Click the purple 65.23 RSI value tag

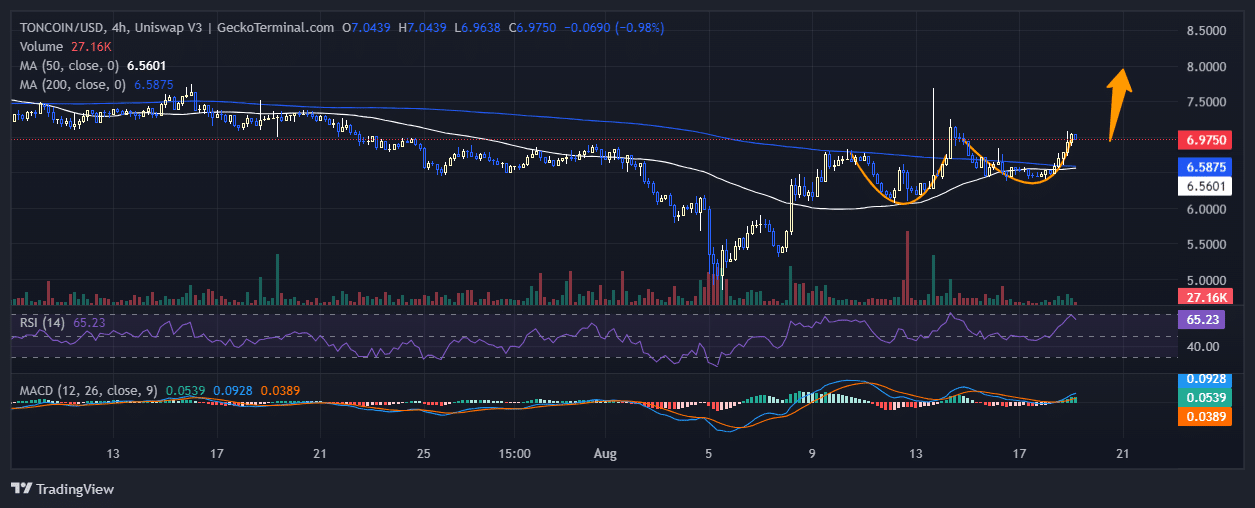(1204, 320)
